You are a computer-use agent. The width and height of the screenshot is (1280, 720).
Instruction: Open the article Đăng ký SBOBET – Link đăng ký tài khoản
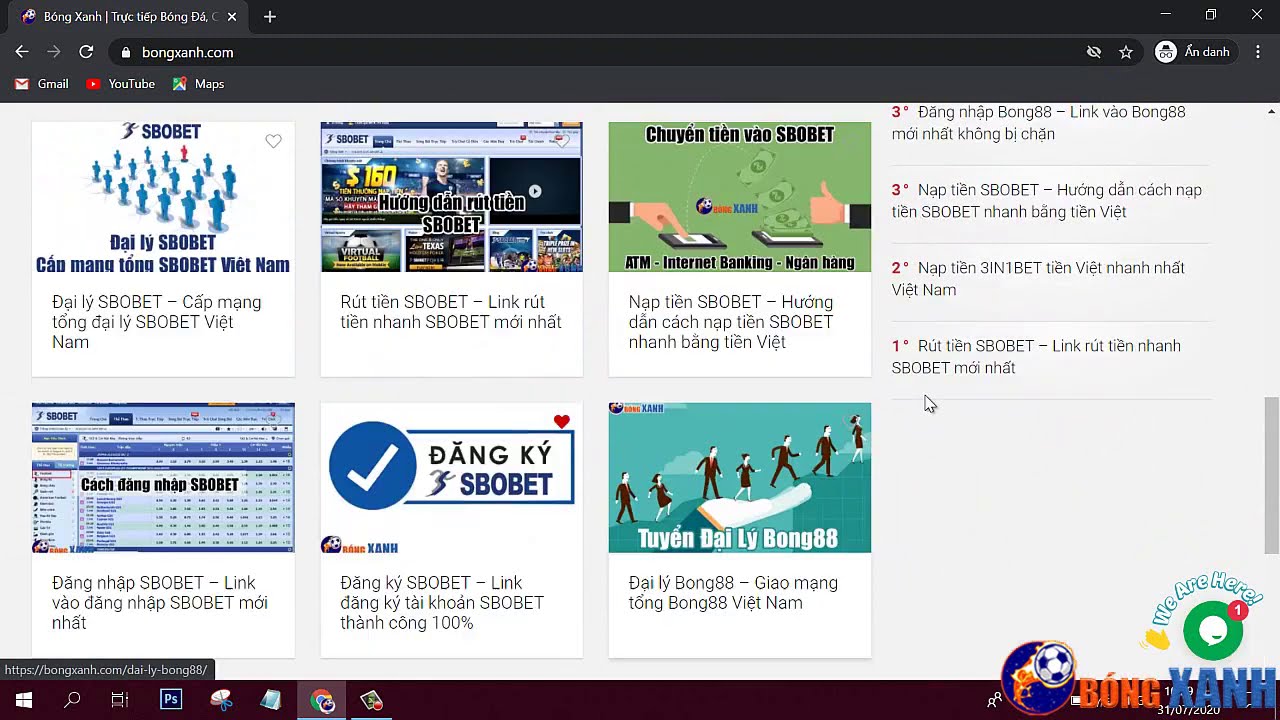click(x=442, y=603)
